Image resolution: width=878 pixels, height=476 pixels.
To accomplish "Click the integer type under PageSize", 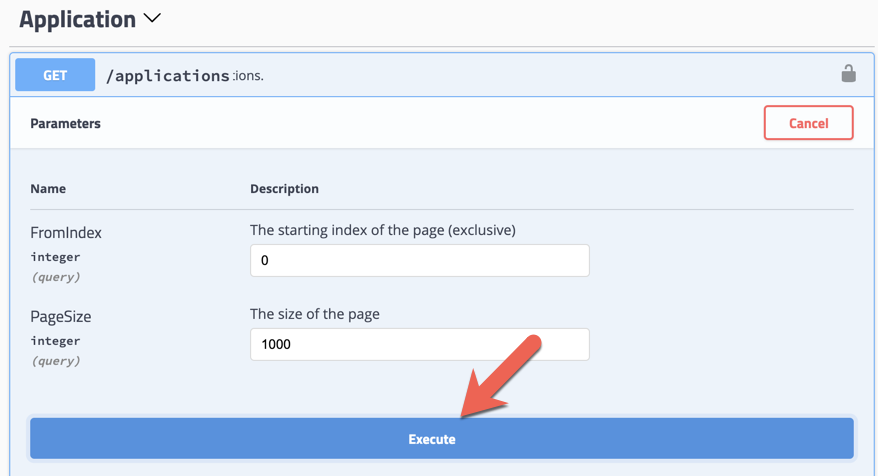I will [x=55, y=341].
